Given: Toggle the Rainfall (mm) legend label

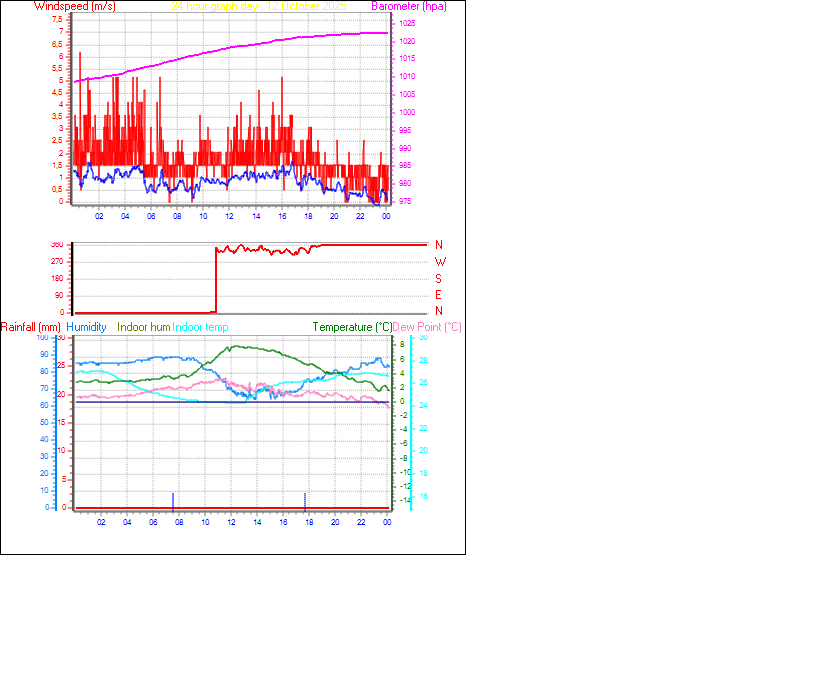Looking at the screenshot, I should pyautogui.click(x=33, y=327).
